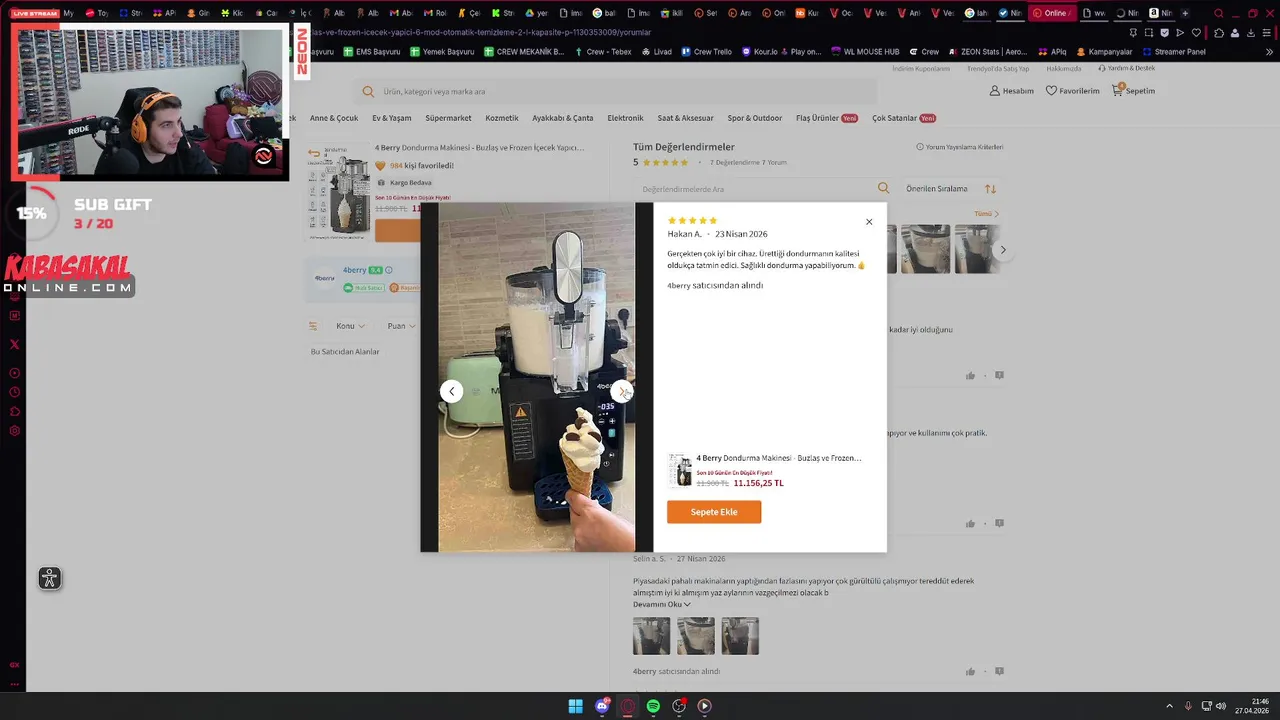This screenshot has height=720, width=1280.
Task: Open the 4 Berry product link in the popup
Action: pyautogui.click(x=778, y=458)
